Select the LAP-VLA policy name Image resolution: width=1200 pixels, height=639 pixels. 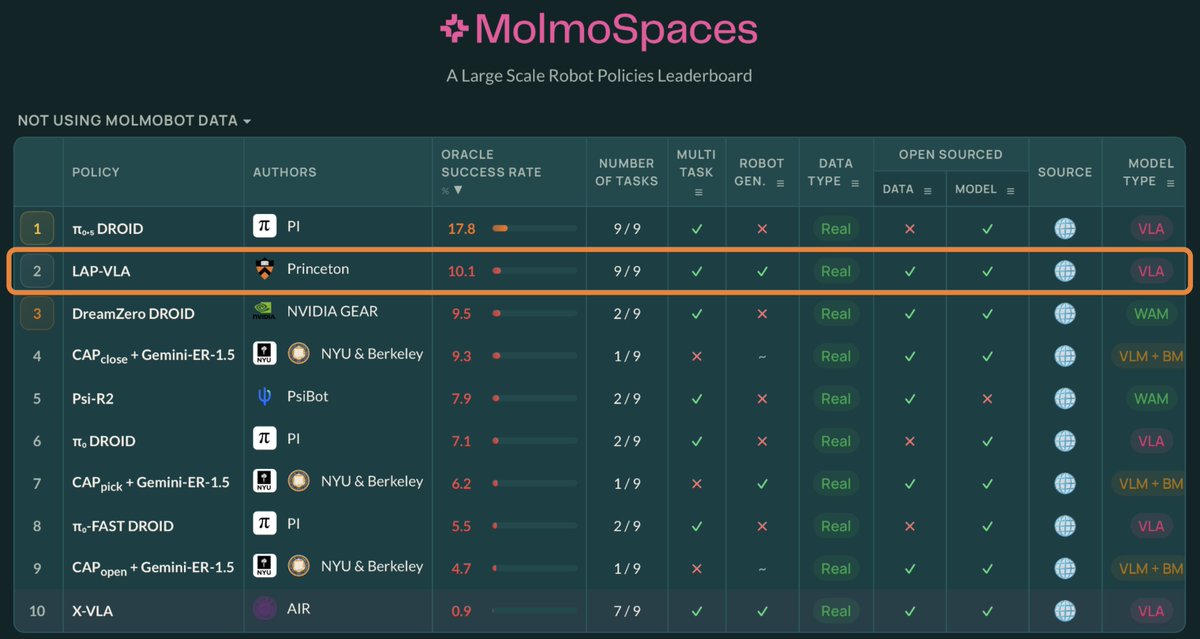point(103,271)
